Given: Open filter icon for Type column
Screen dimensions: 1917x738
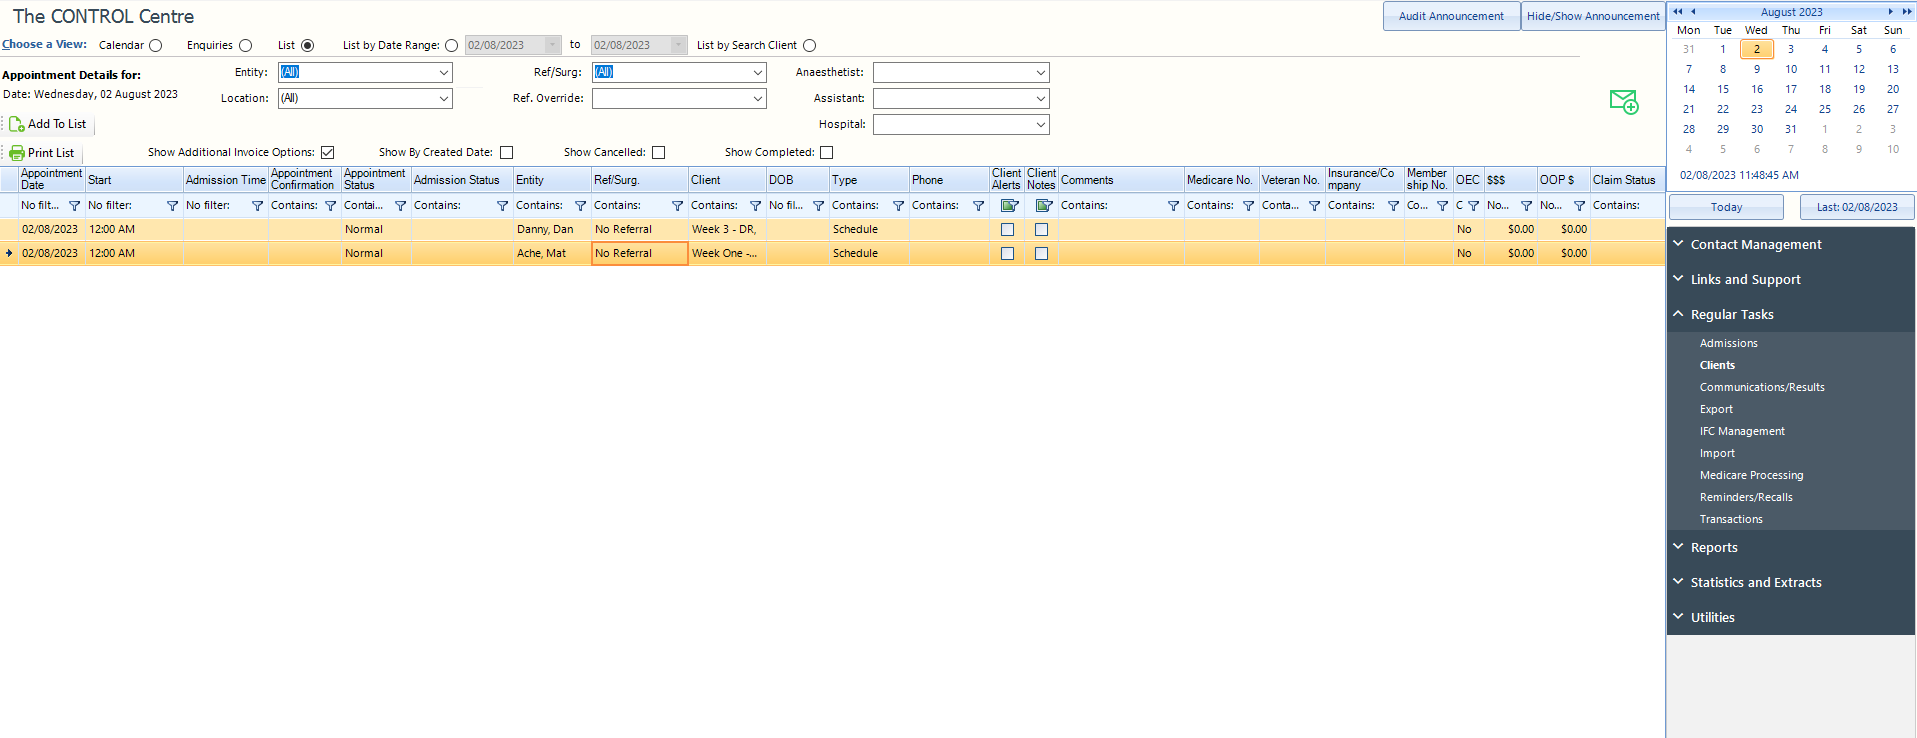Looking at the screenshot, I should pos(898,206).
